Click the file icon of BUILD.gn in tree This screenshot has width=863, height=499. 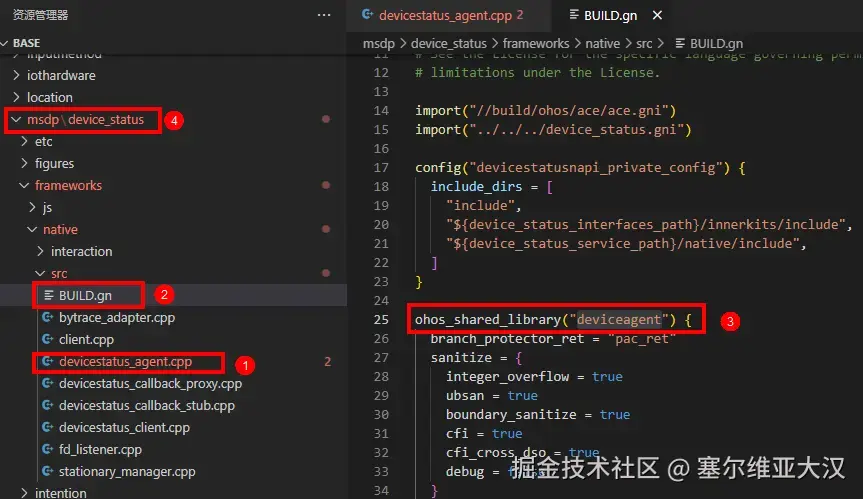click(x=48, y=295)
